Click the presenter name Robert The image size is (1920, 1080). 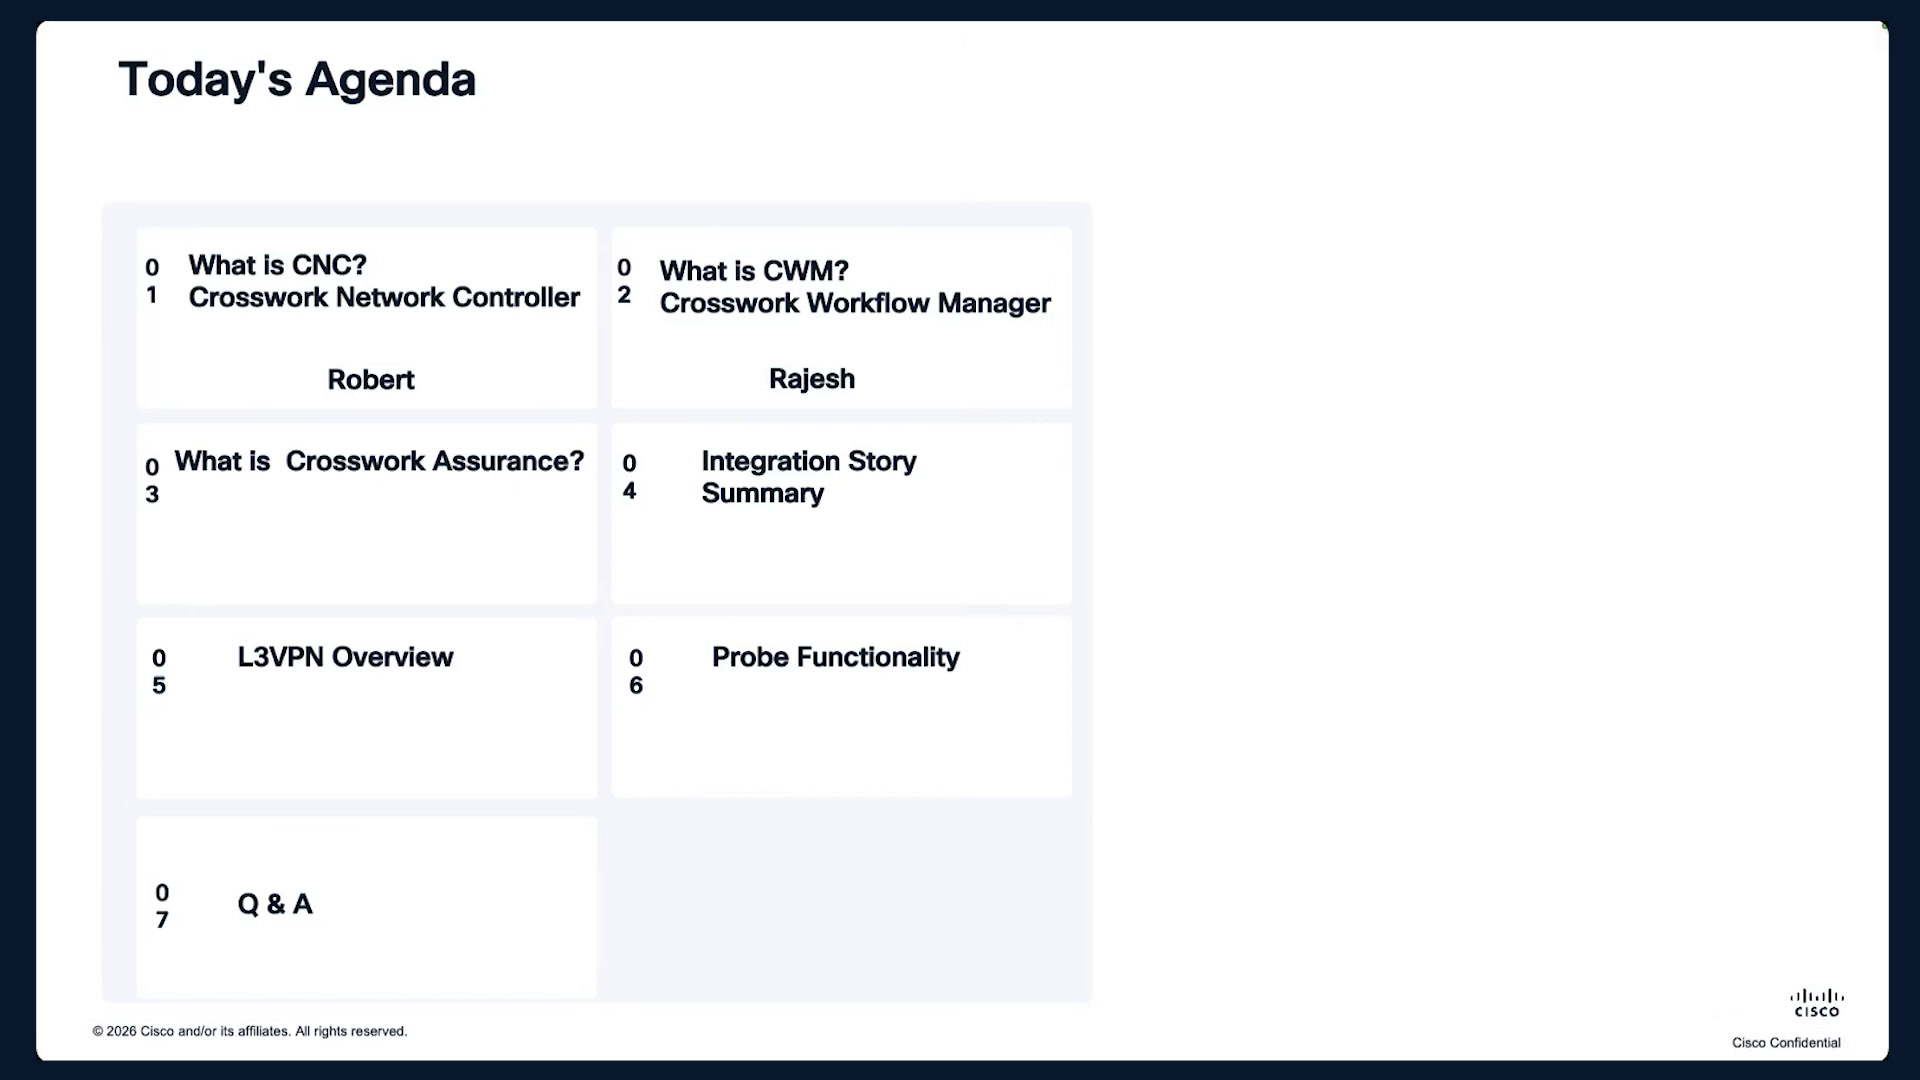pyautogui.click(x=371, y=380)
